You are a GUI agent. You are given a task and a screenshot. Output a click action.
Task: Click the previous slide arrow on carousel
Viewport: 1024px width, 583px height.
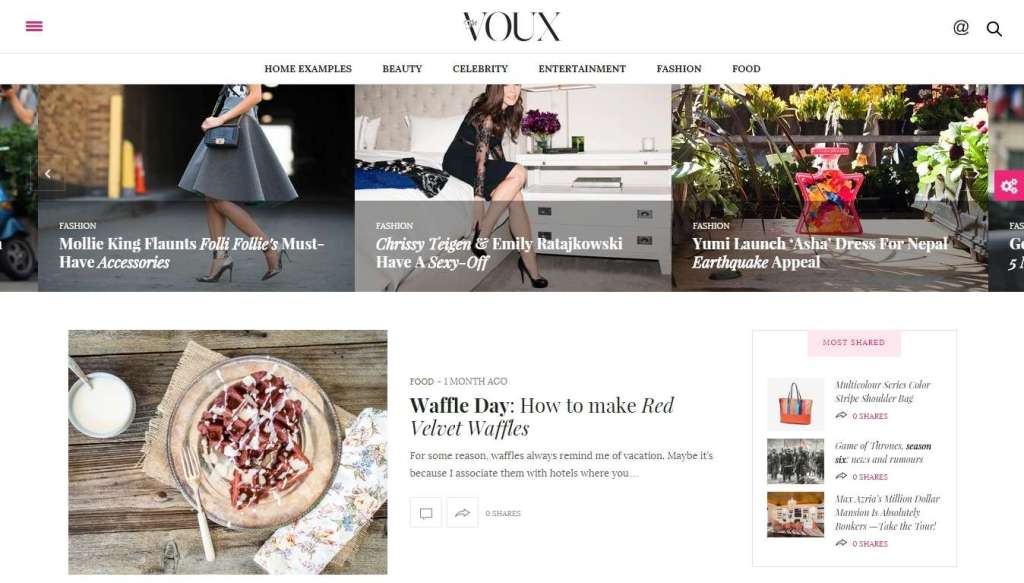click(48, 174)
